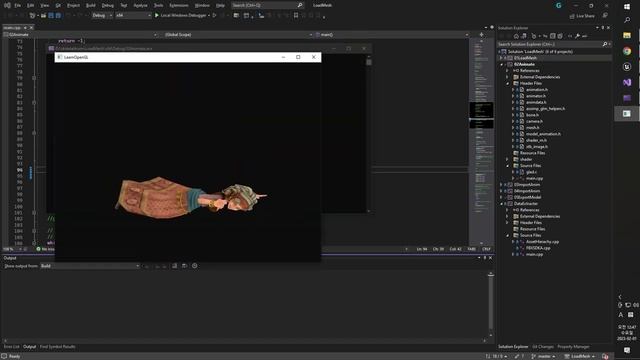Click the Collapse All icon in Solution Explorer
This screenshot has height=360, width=640.
[x=553, y=36]
